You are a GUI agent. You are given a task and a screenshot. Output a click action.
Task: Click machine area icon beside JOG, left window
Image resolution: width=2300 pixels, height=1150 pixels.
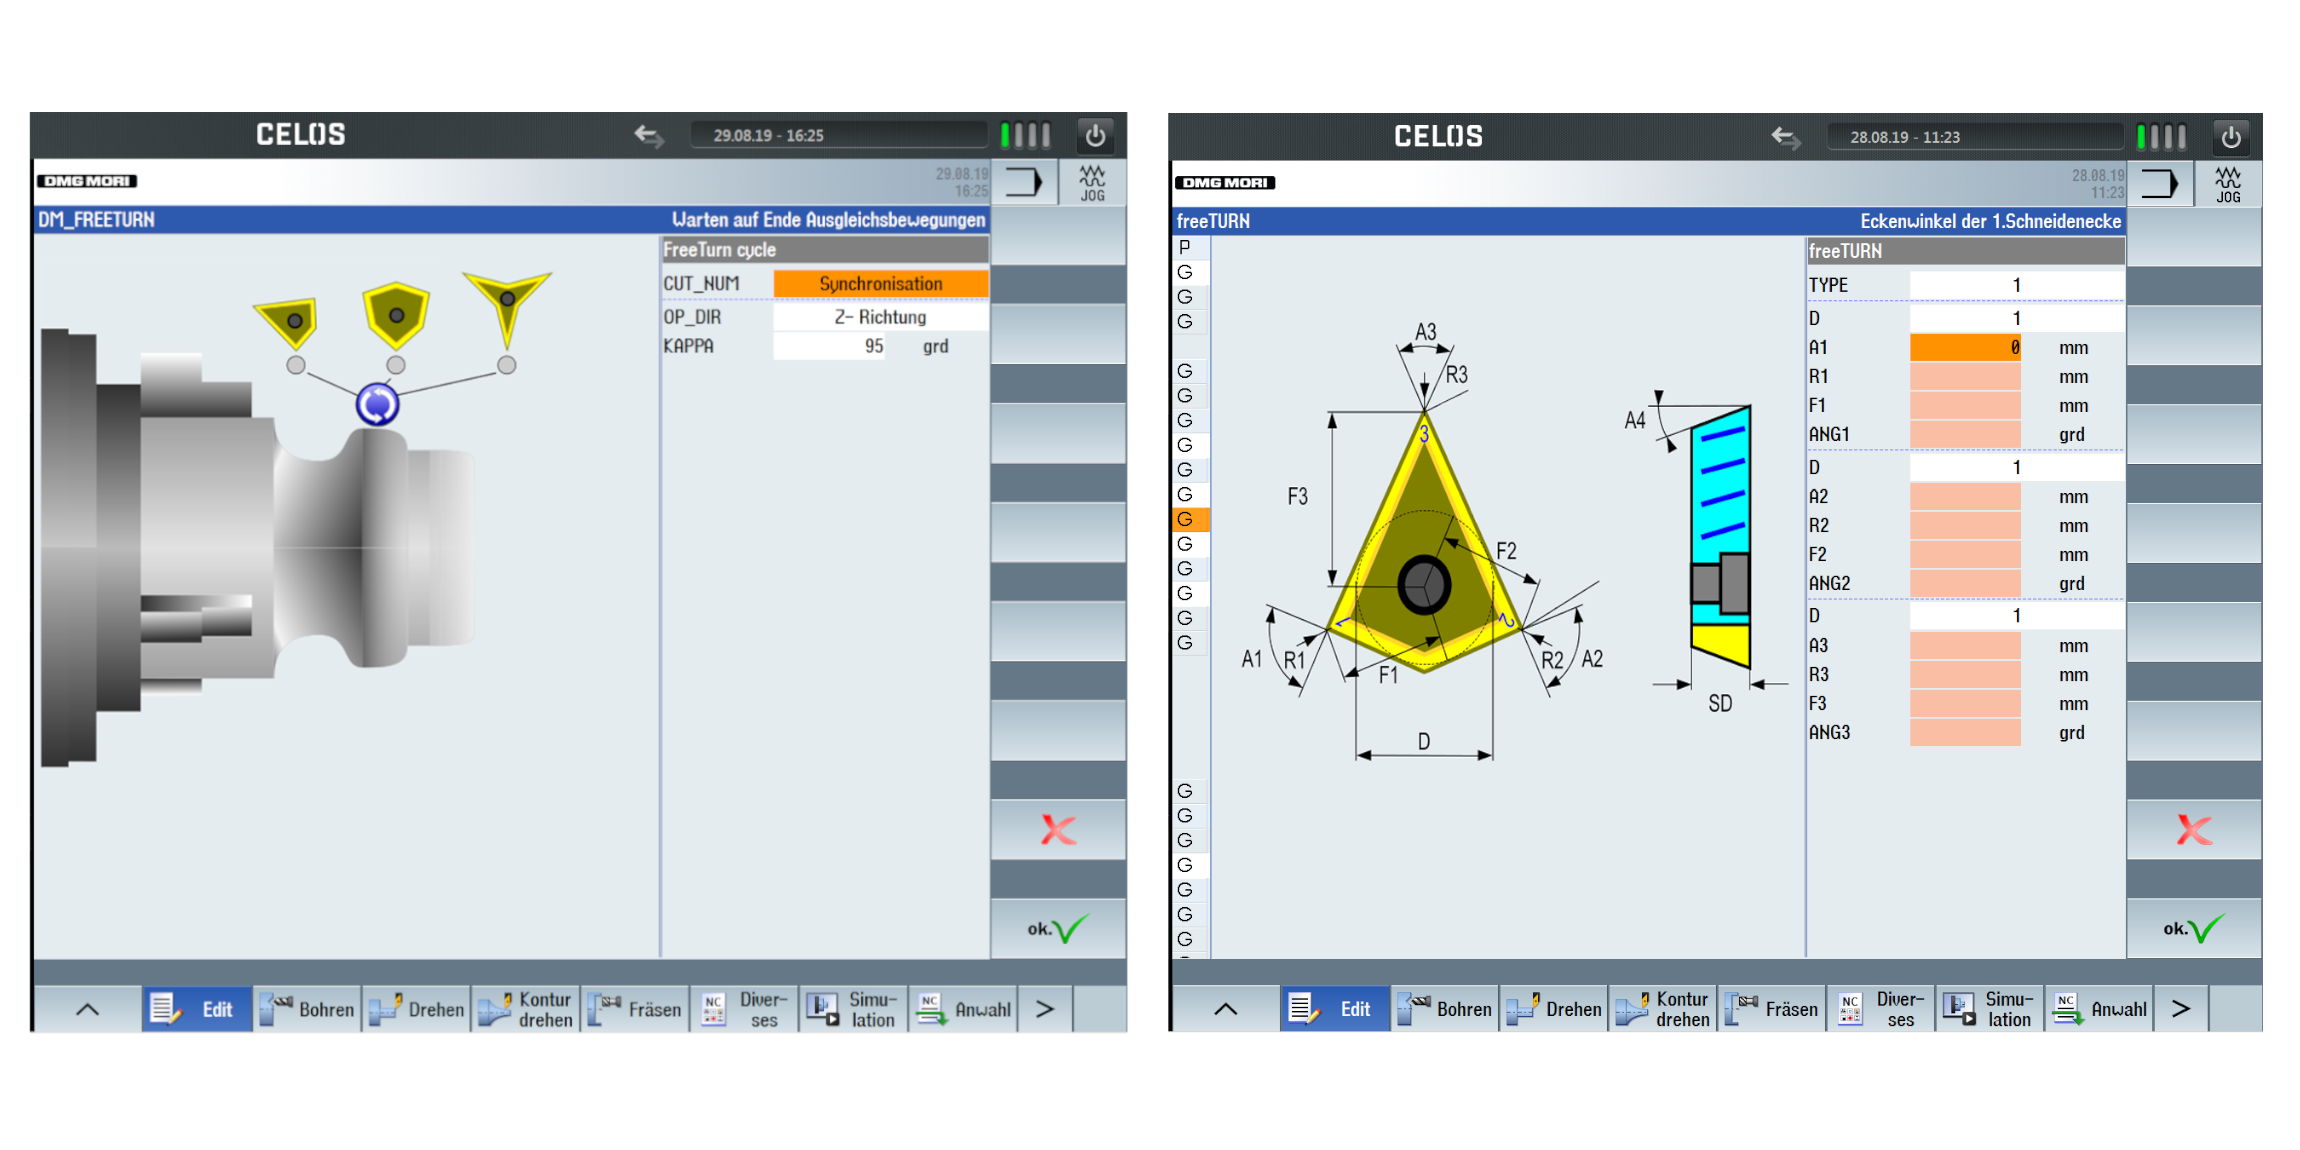pyautogui.click(x=1023, y=183)
